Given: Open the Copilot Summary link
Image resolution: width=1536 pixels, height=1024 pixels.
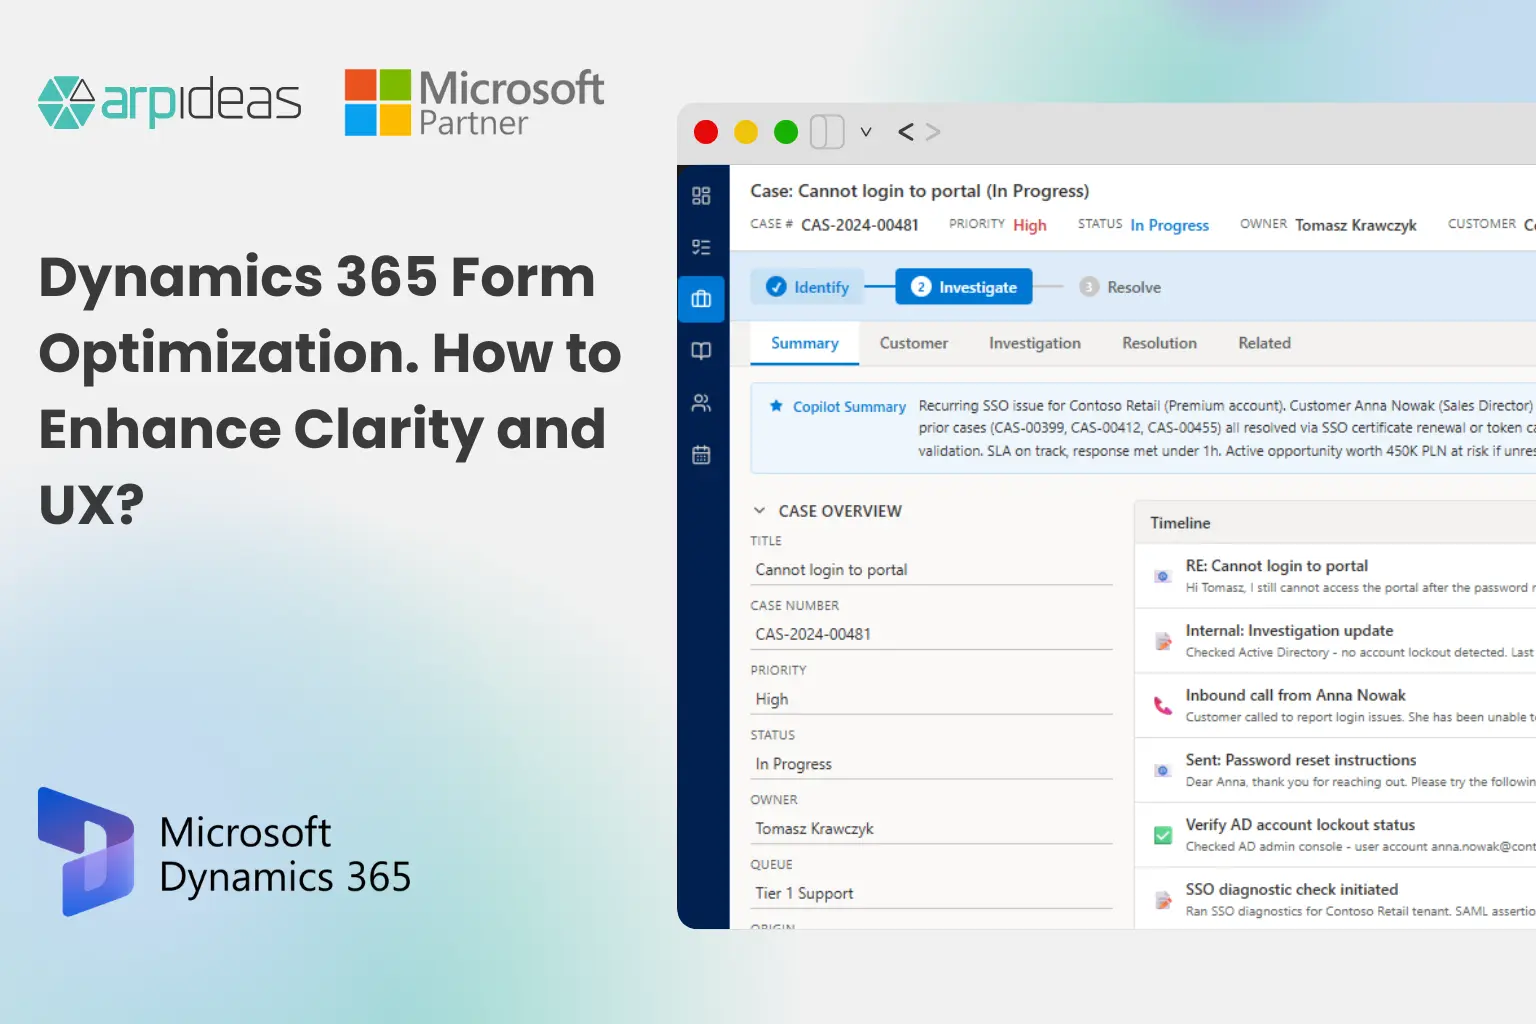Looking at the screenshot, I should point(849,406).
